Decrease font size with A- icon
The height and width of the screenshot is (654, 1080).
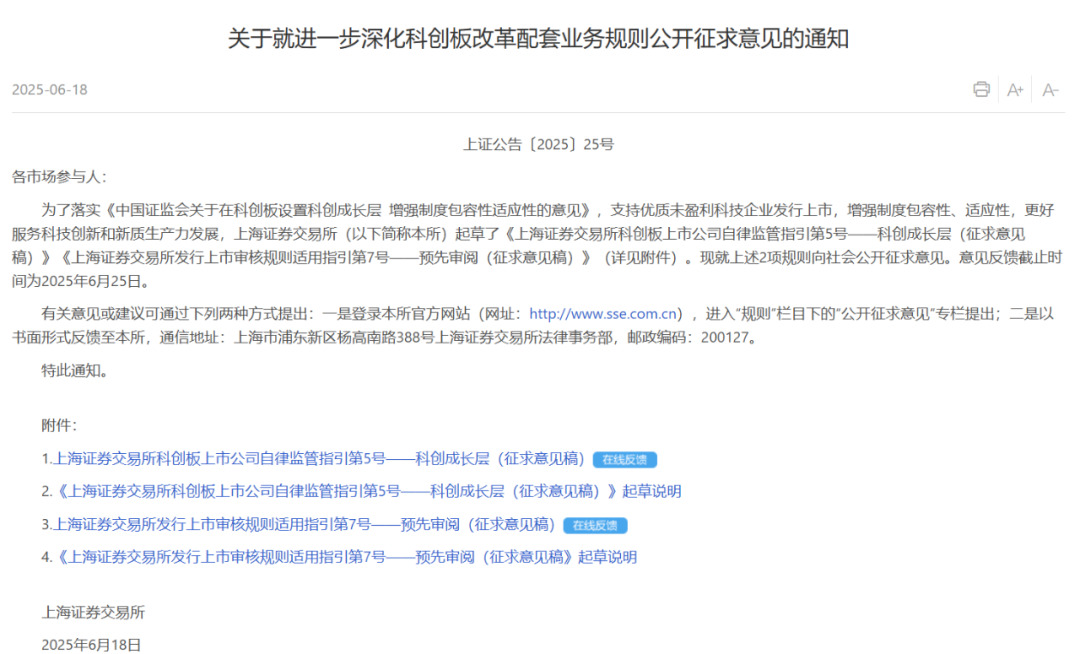coord(1050,90)
